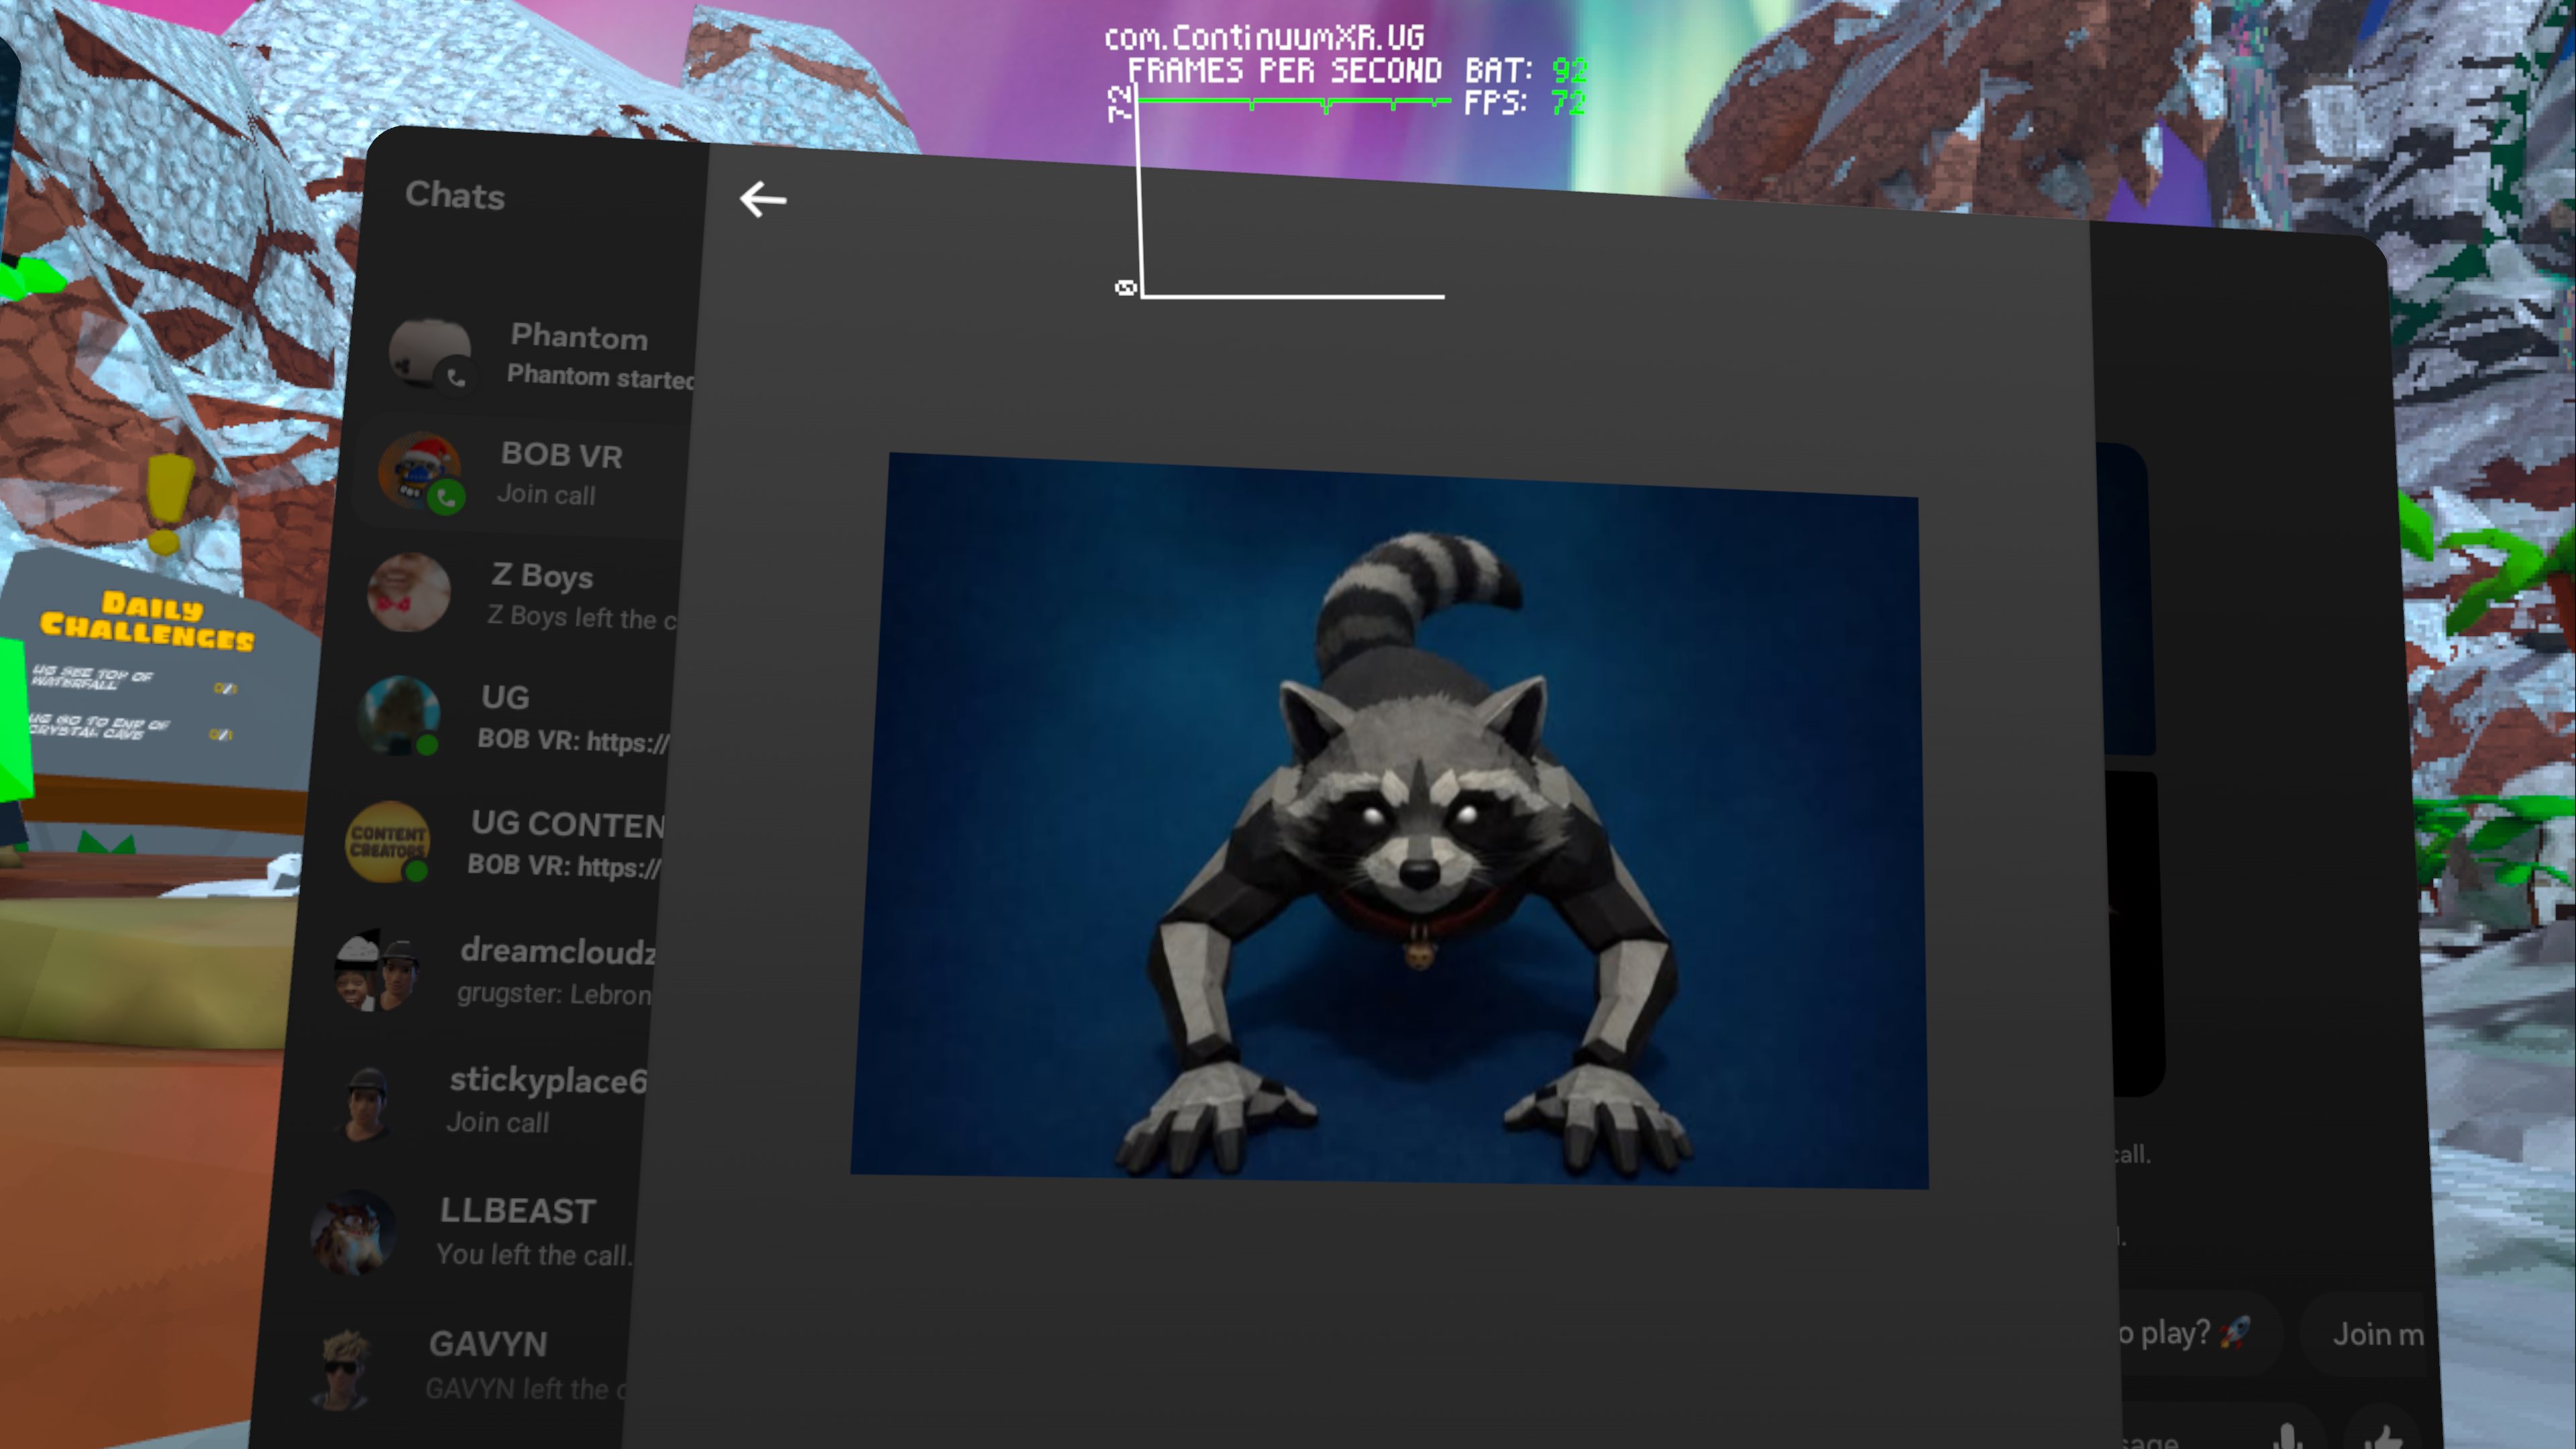Join call with BOB VR
The image size is (2576, 1449).
[x=546, y=494]
